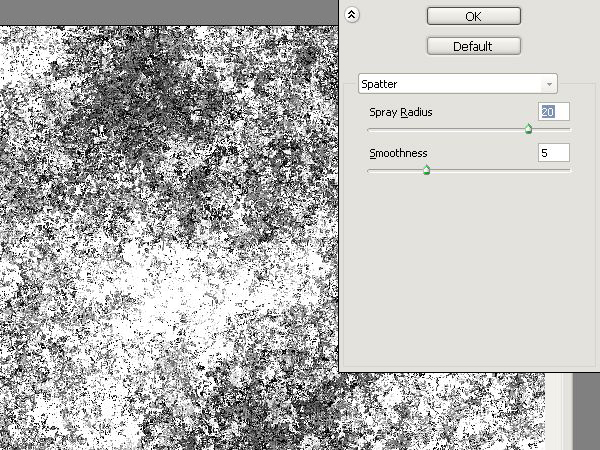Collapse the filter panel with double-chevron icon
Screen dimensions: 600x450
pos(352,15)
